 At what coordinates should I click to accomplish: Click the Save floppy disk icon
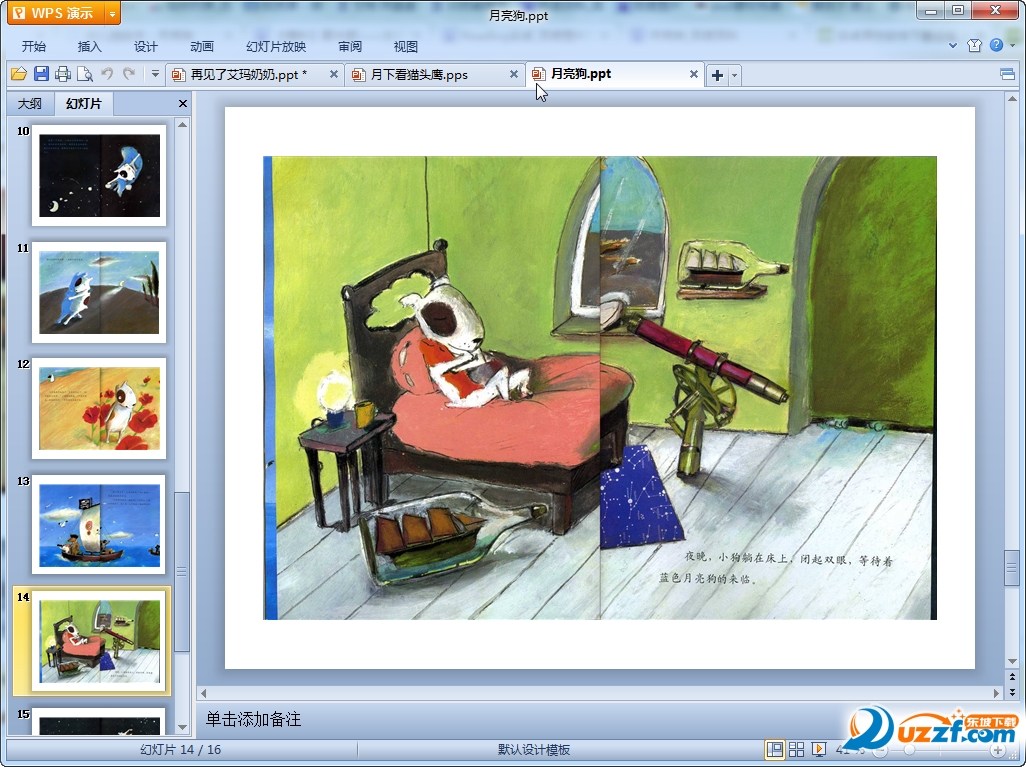[x=41, y=74]
